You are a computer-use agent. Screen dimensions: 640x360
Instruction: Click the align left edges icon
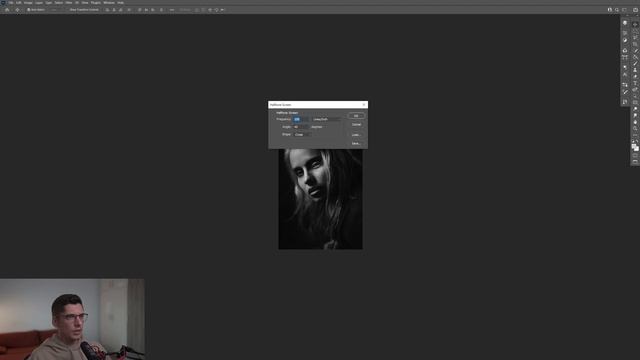(107, 9)
